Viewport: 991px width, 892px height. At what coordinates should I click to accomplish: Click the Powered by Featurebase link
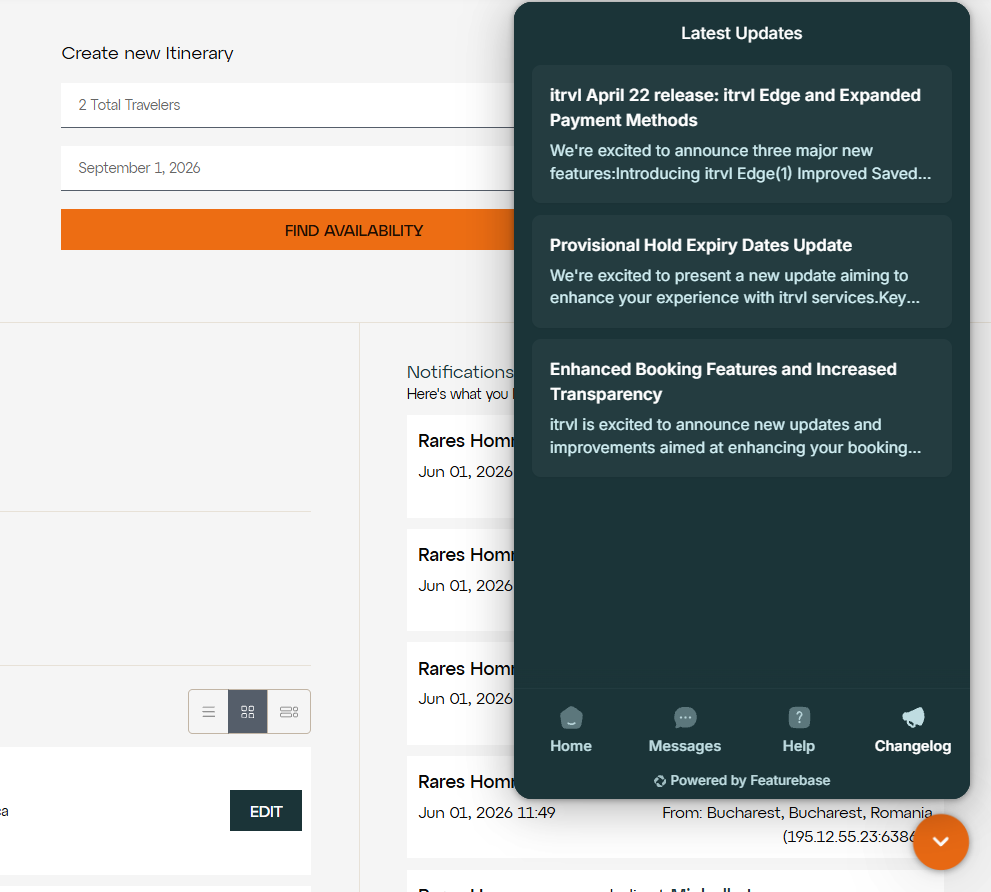[742, 781]
